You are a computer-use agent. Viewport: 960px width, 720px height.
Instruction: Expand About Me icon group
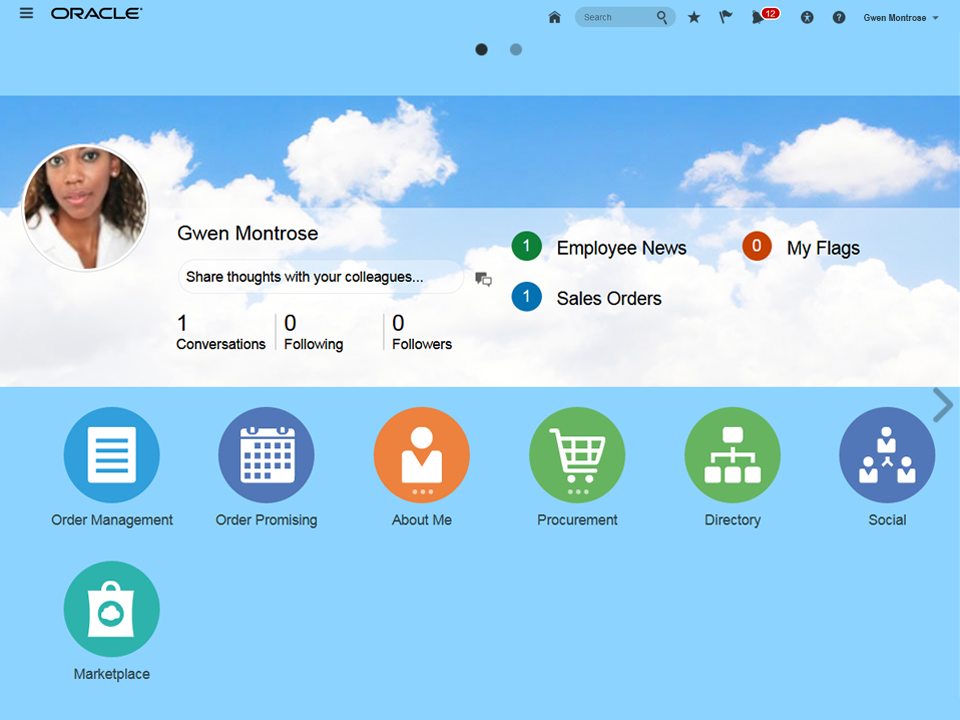point(422,455)
